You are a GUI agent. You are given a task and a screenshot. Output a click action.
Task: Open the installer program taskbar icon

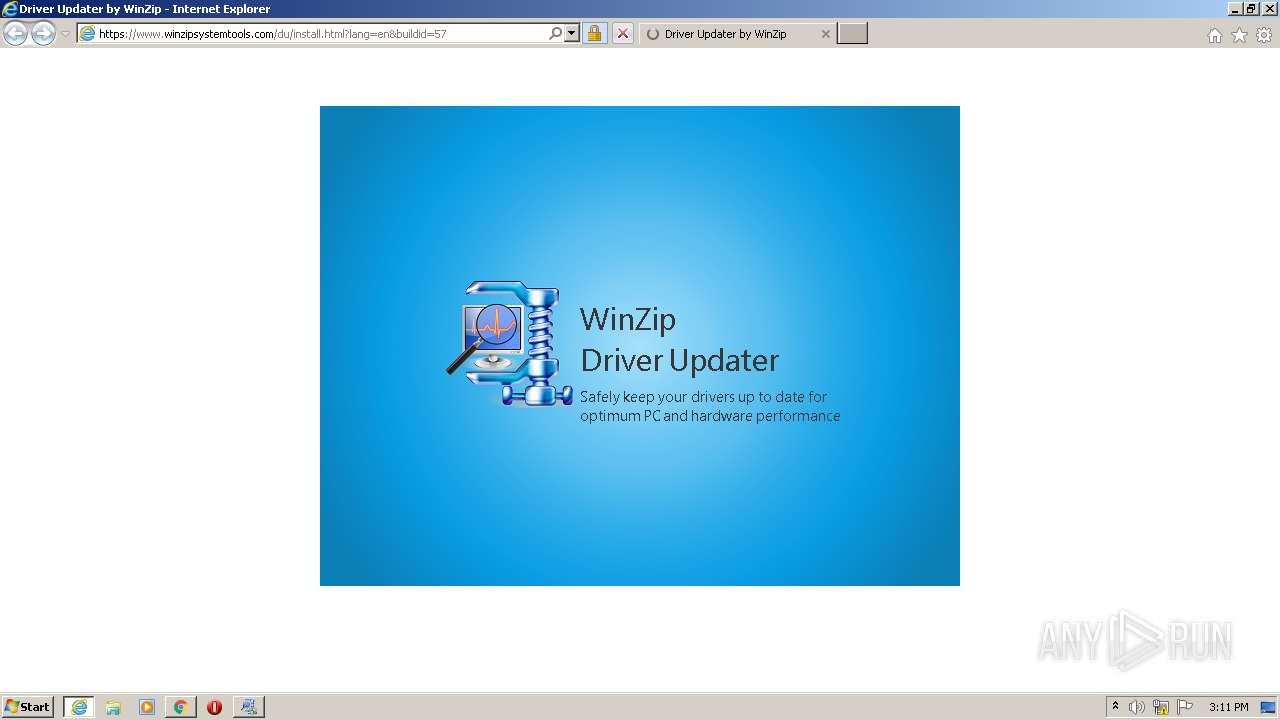(249, 707)
